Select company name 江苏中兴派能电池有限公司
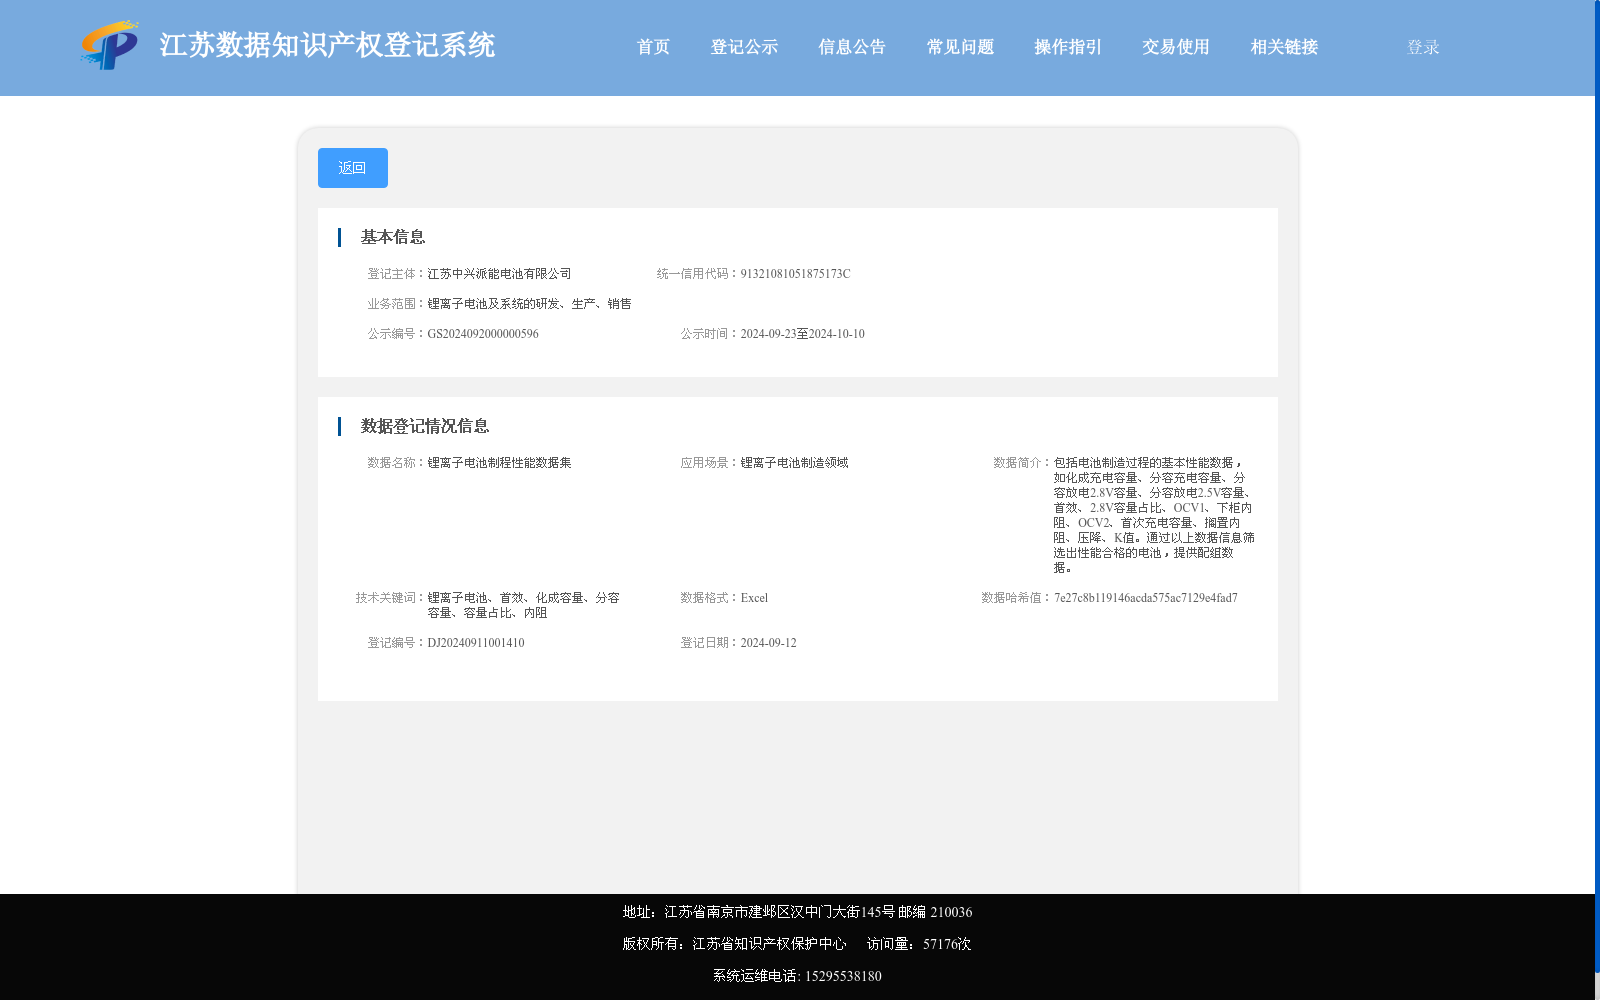The width and height of the screenshot is (1600, 1000). click(500, 274)
